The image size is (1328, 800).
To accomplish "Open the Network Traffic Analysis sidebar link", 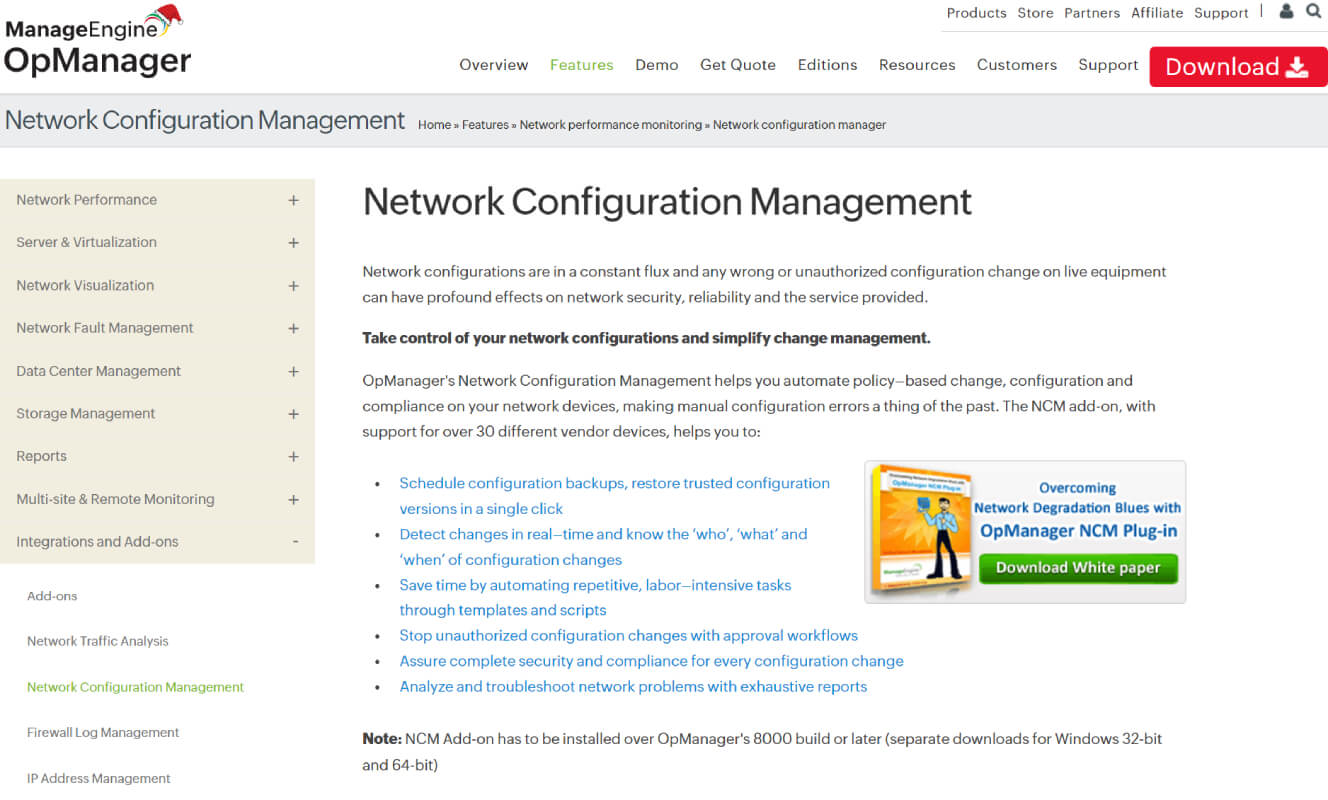I will point(98,641).
